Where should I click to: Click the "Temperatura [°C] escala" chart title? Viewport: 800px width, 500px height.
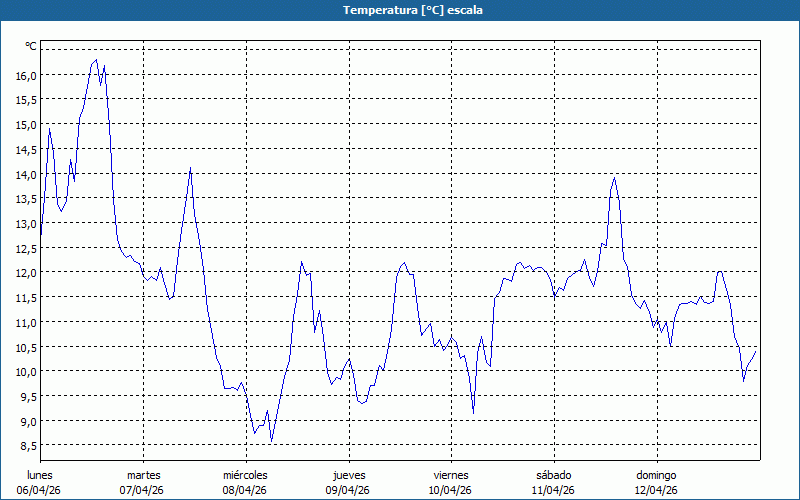coord(400,10)
